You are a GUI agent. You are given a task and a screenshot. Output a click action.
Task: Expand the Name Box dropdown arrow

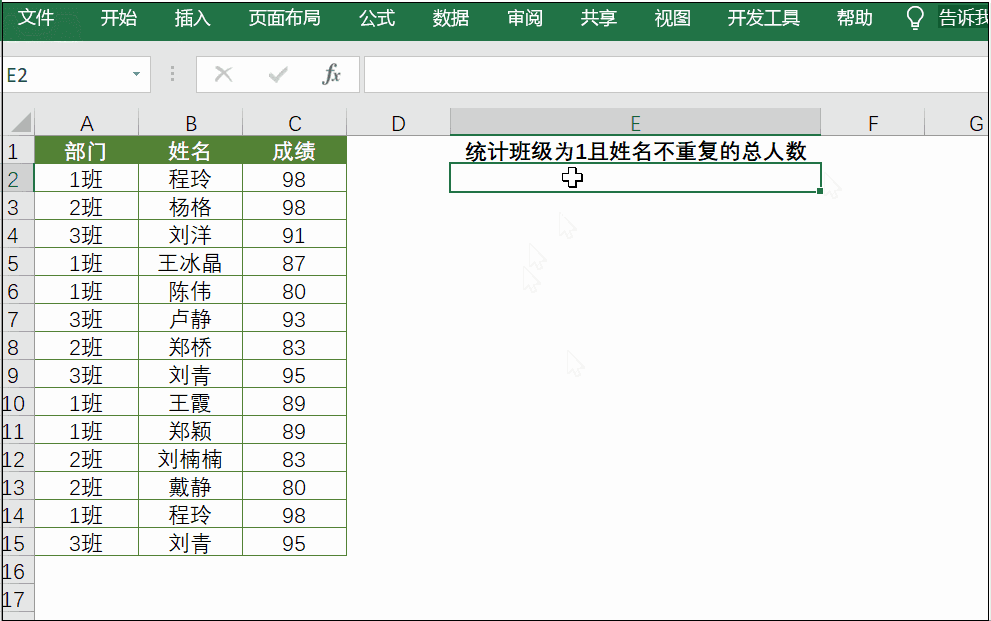pos(136,75)
